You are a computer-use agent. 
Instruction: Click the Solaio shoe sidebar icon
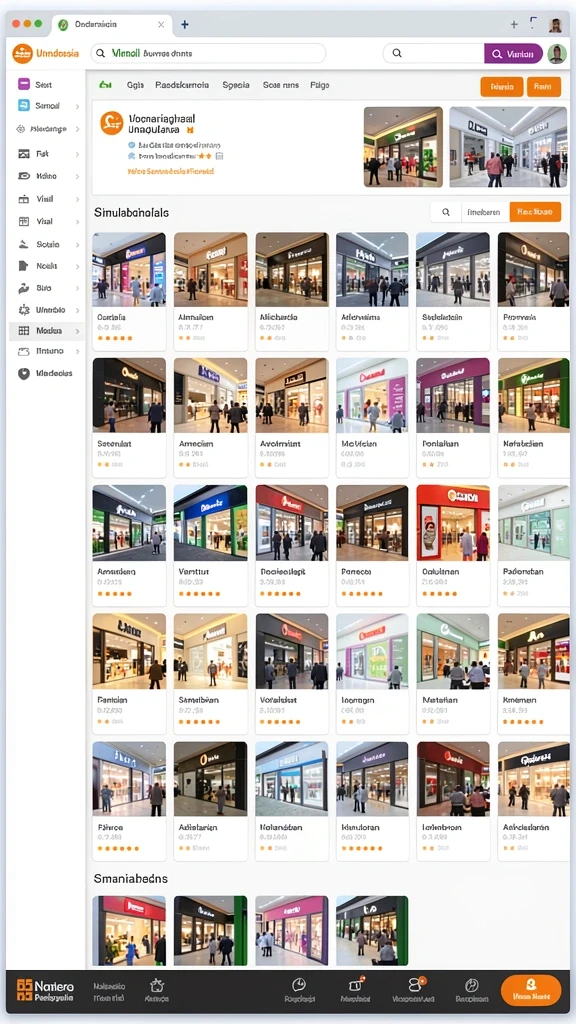[24, 244]
